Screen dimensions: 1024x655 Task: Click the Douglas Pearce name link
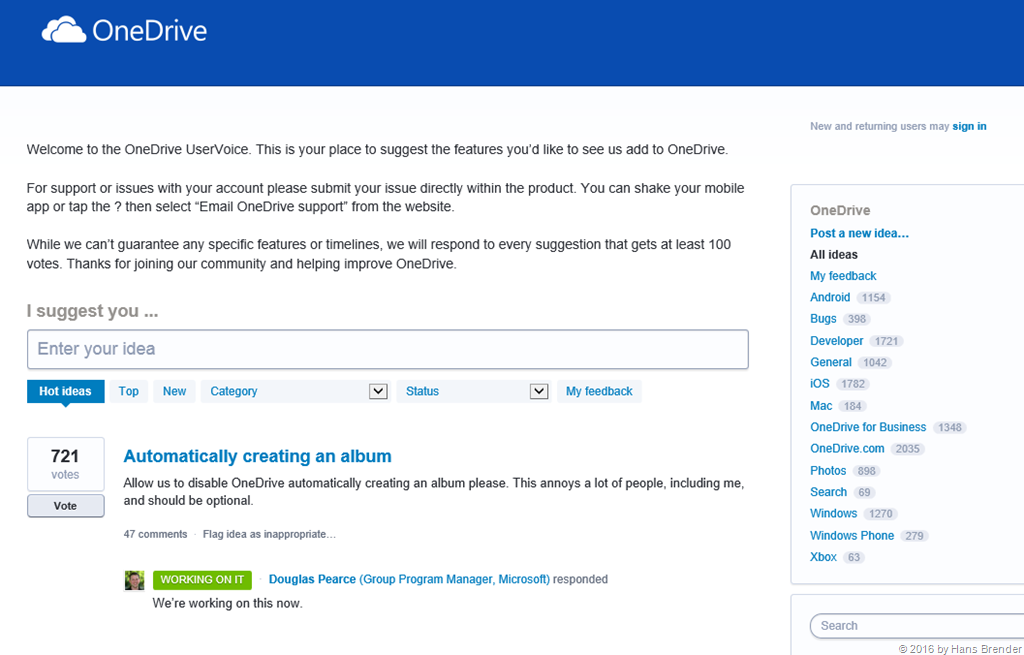tap(312, 579)
